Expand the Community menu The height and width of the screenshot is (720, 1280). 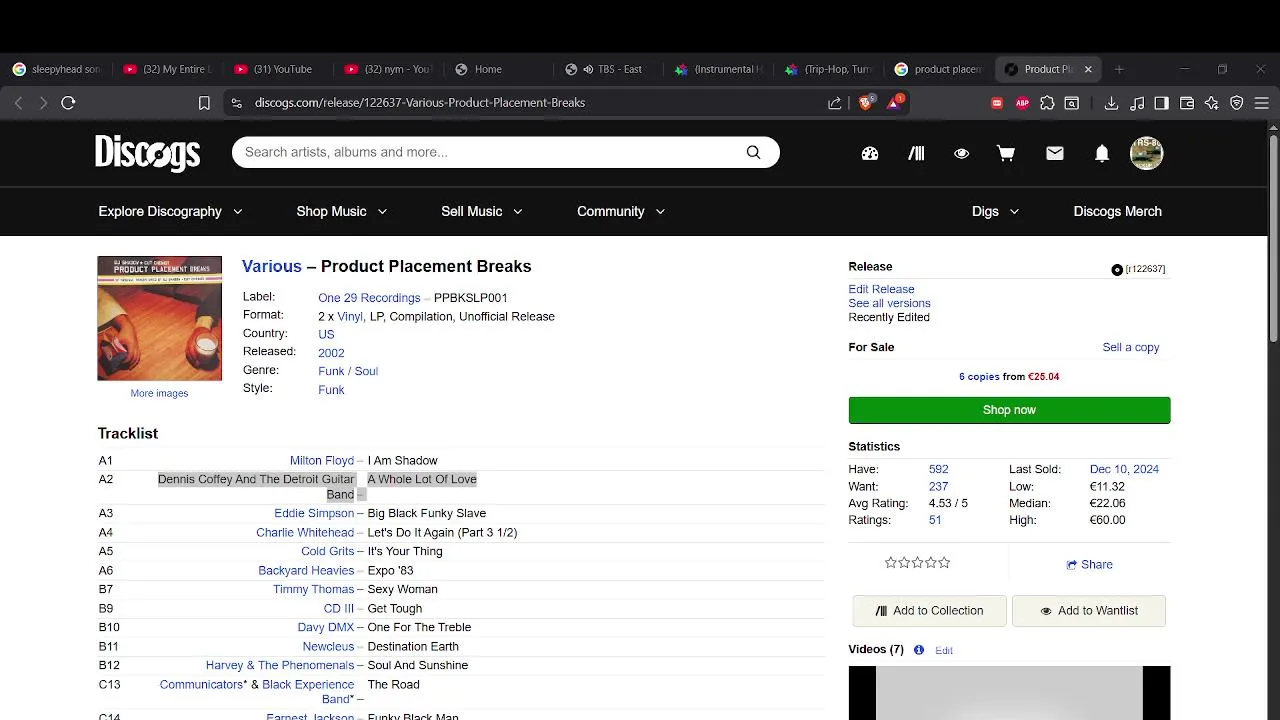620,211
